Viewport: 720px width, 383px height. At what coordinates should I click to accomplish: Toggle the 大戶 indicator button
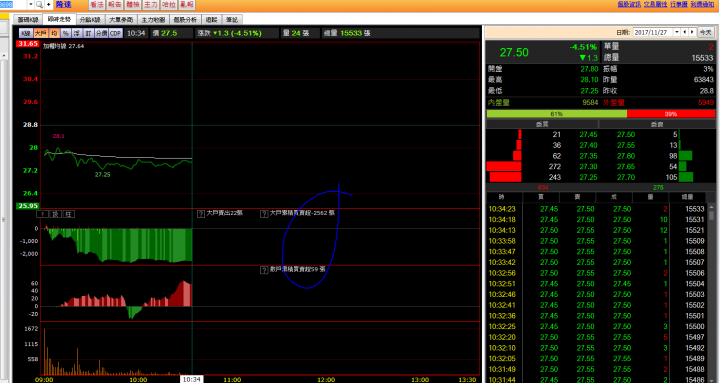coord(41,33)
